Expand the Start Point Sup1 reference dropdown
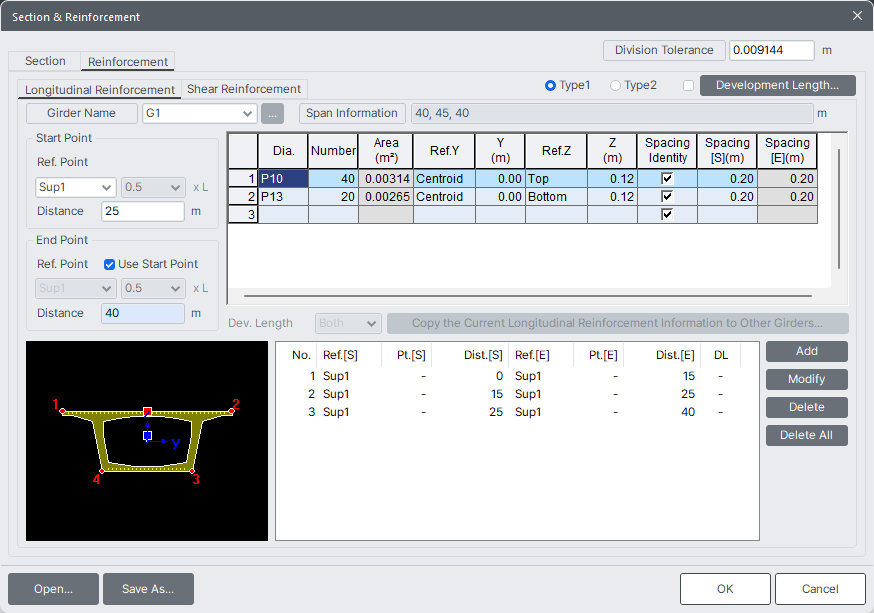 click(x=76, y=187)
